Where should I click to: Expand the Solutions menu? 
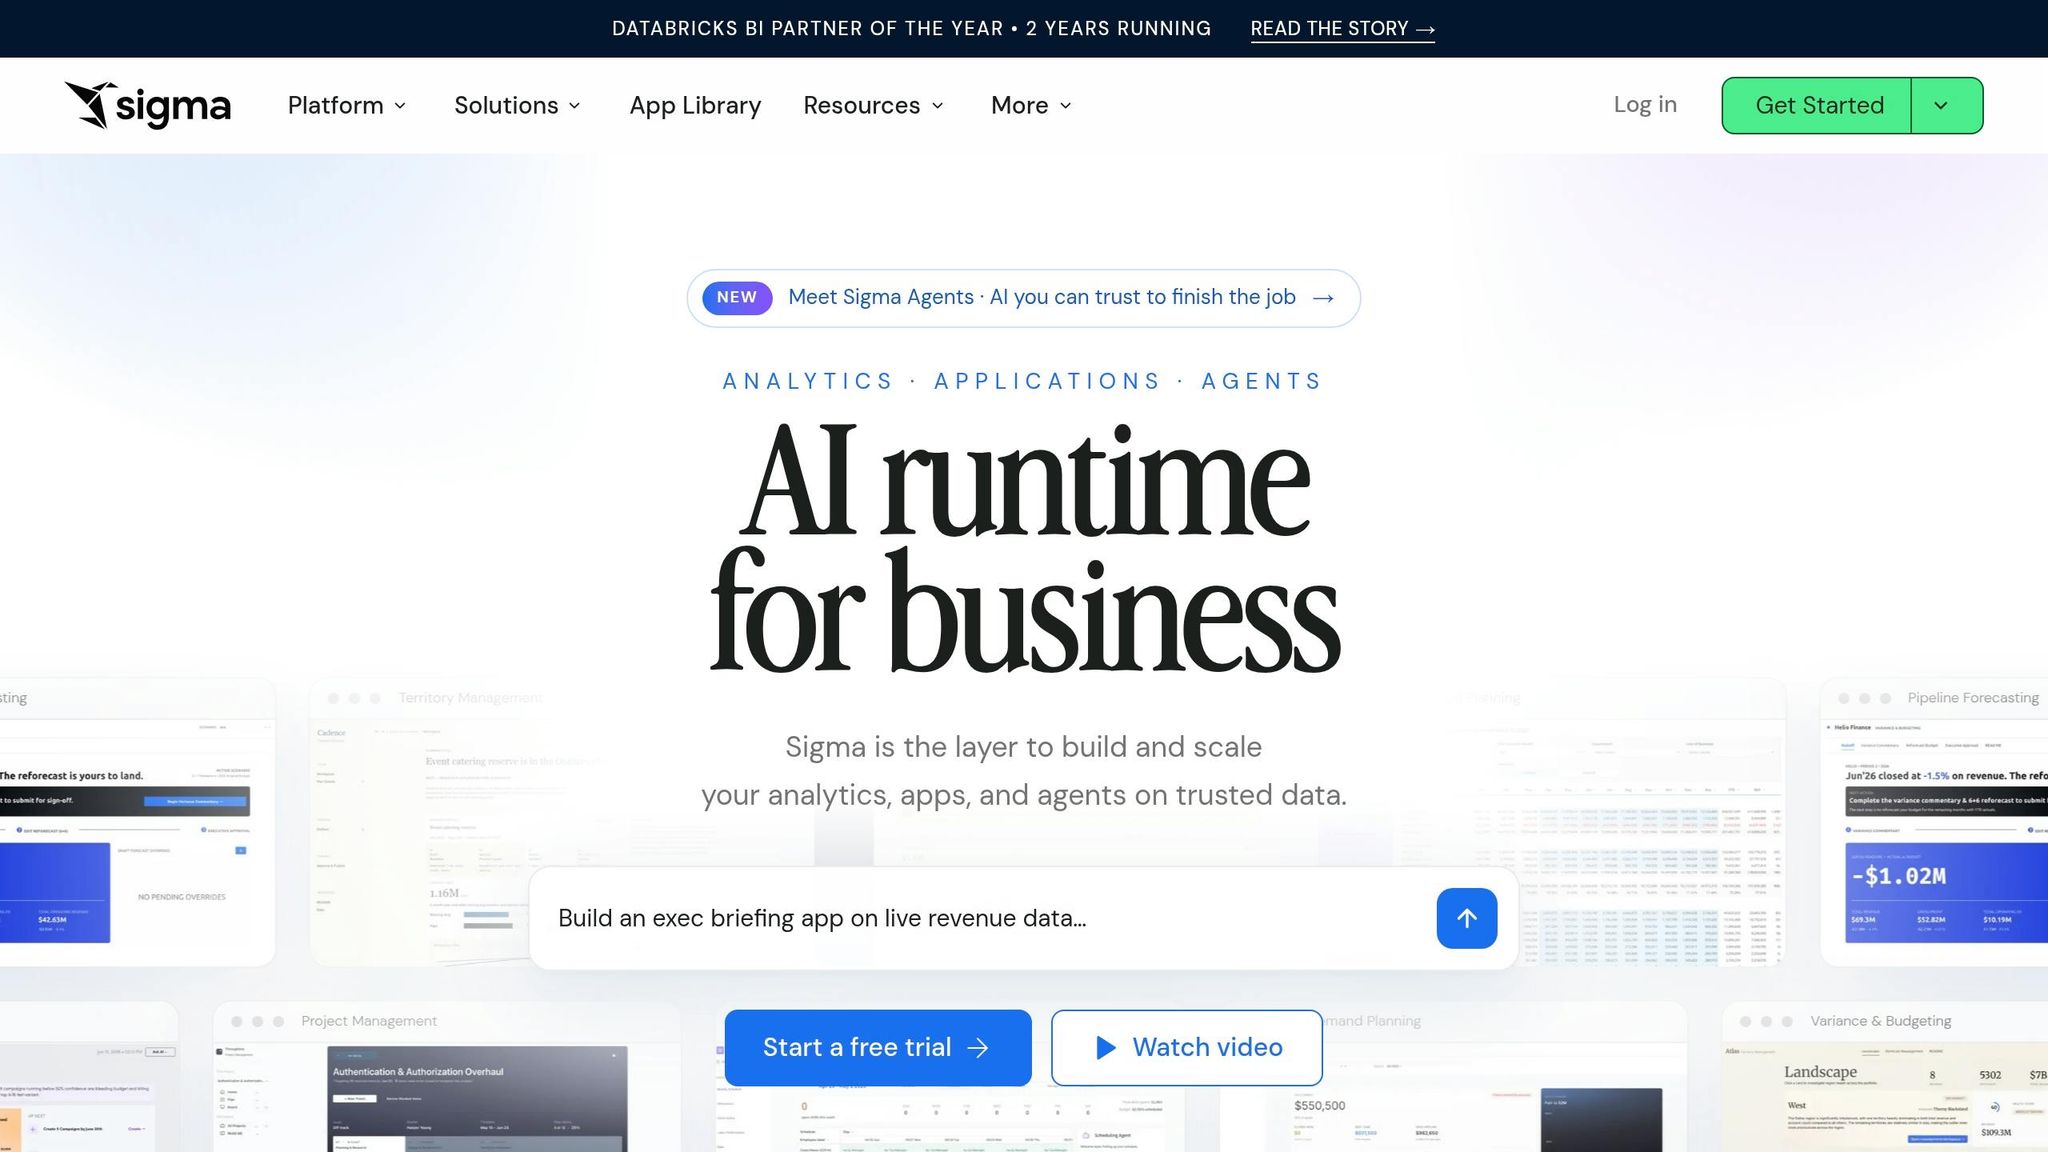517,105
